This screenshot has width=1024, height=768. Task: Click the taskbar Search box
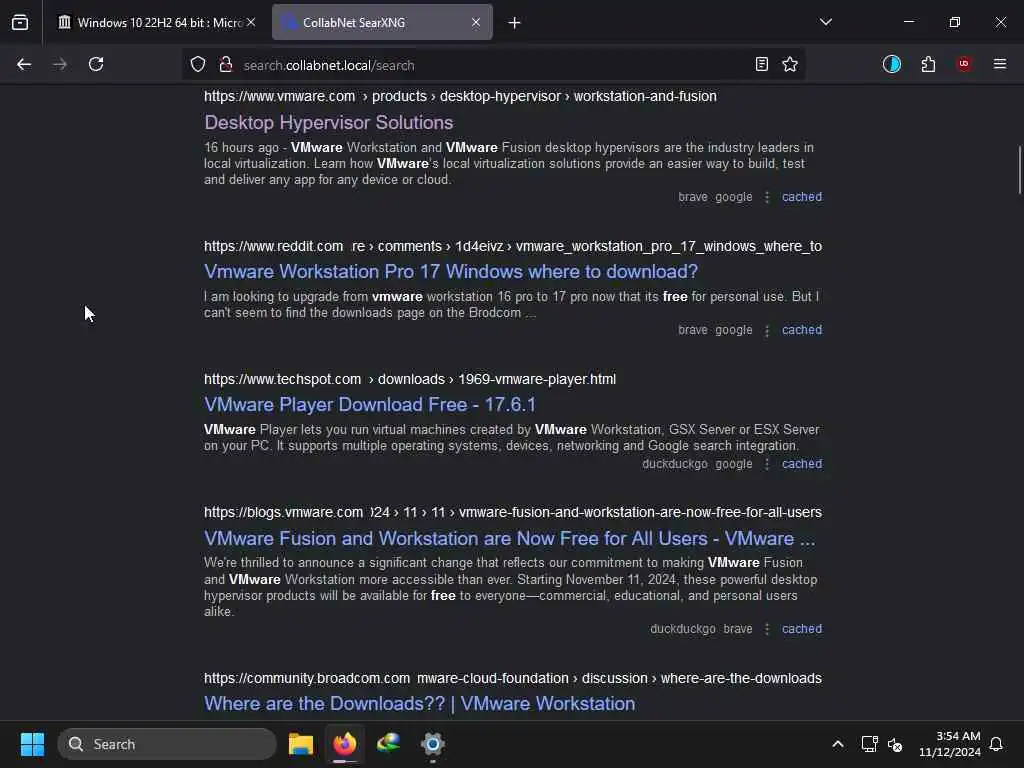(x=167, y=744)
